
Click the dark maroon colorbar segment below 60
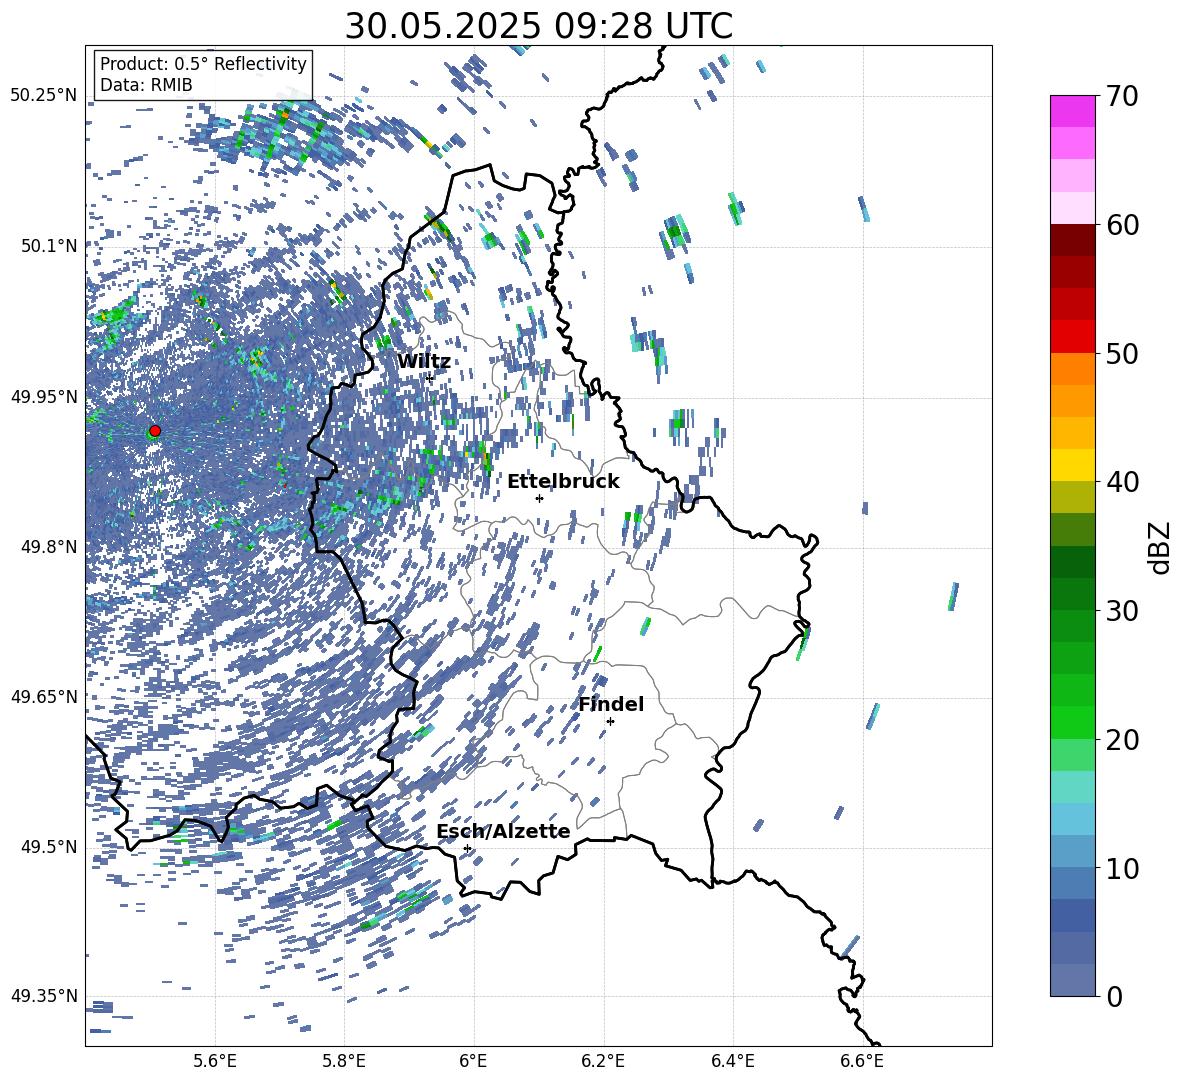[1072, 240]
